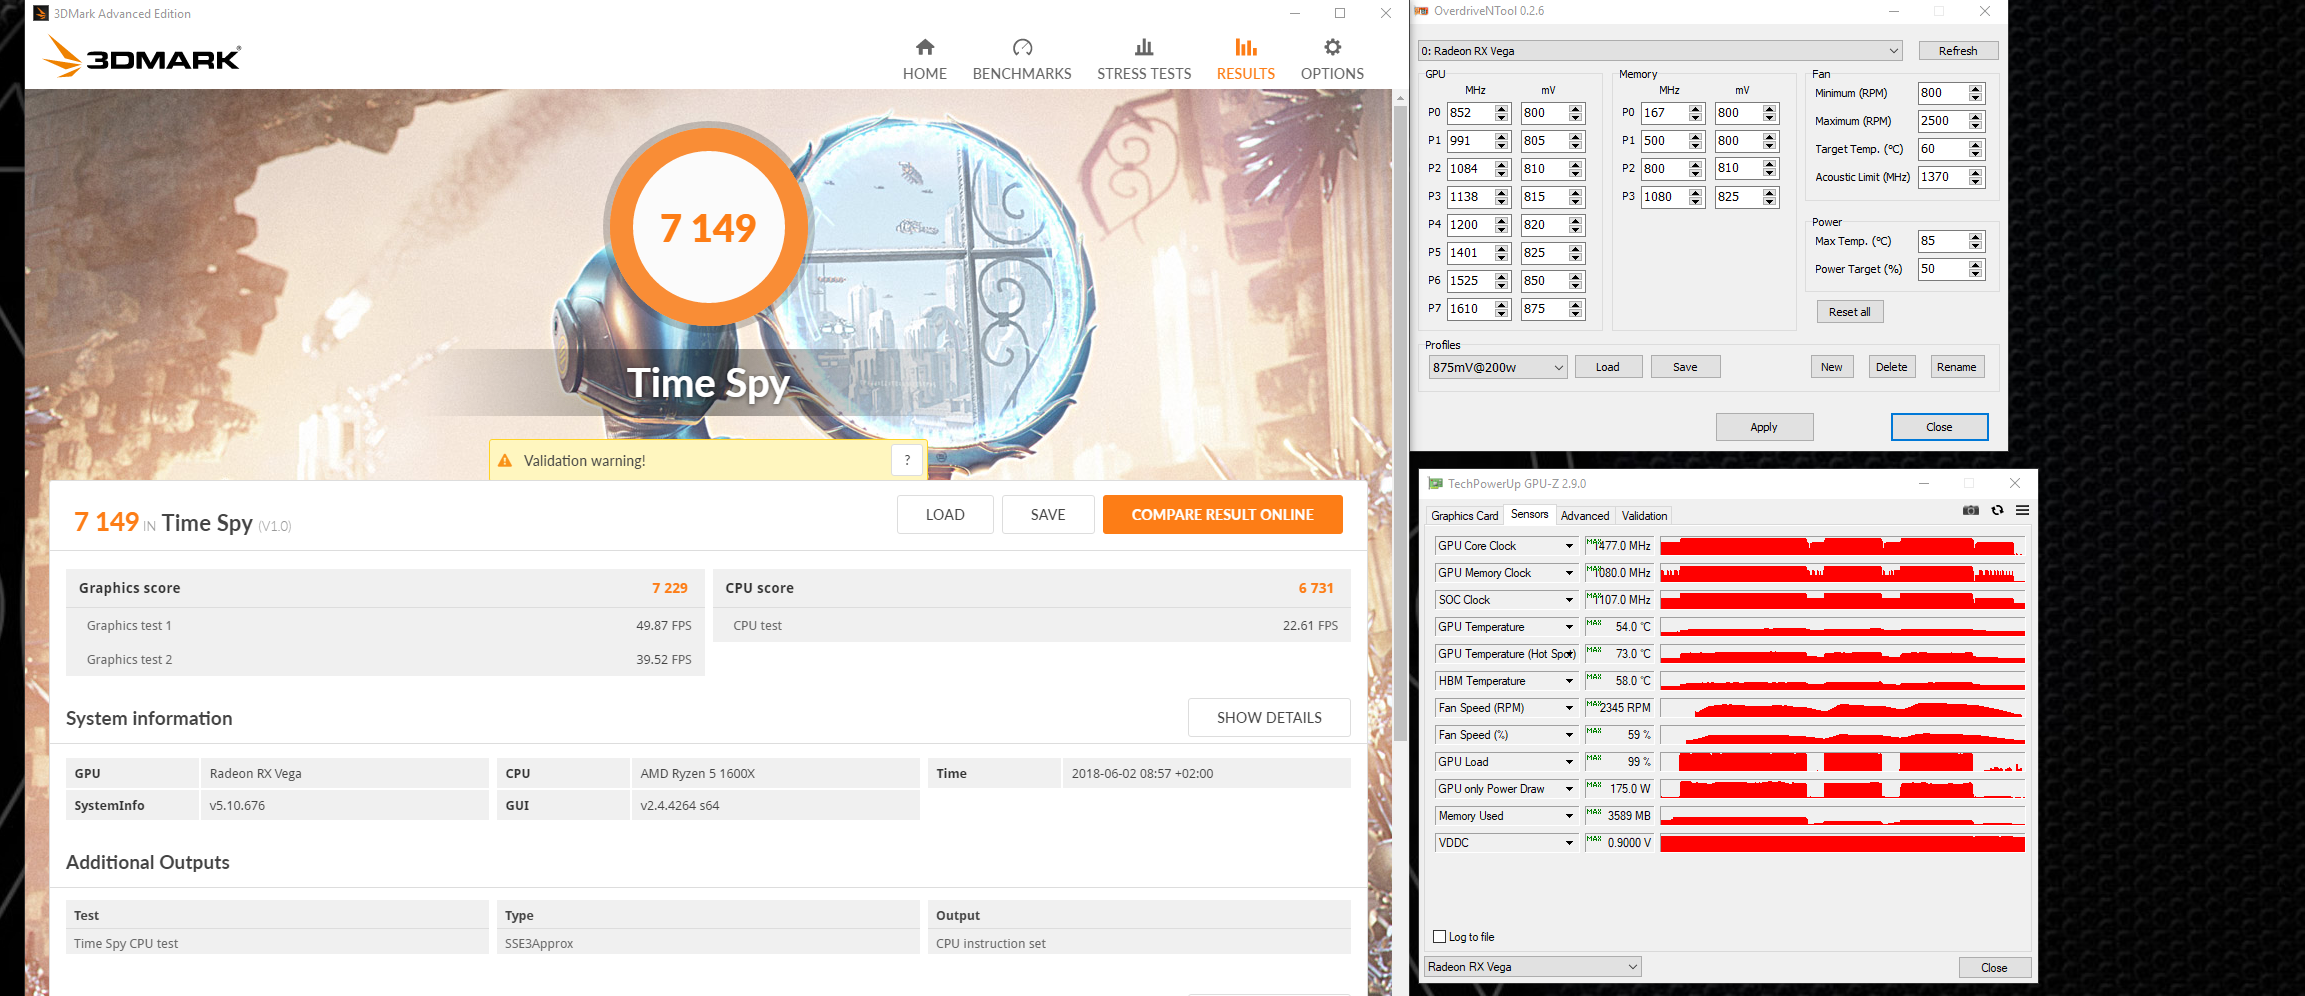Click the Graphics score value 7 229
Viewport: 2305px width, 996px height.
pos(670,588)
